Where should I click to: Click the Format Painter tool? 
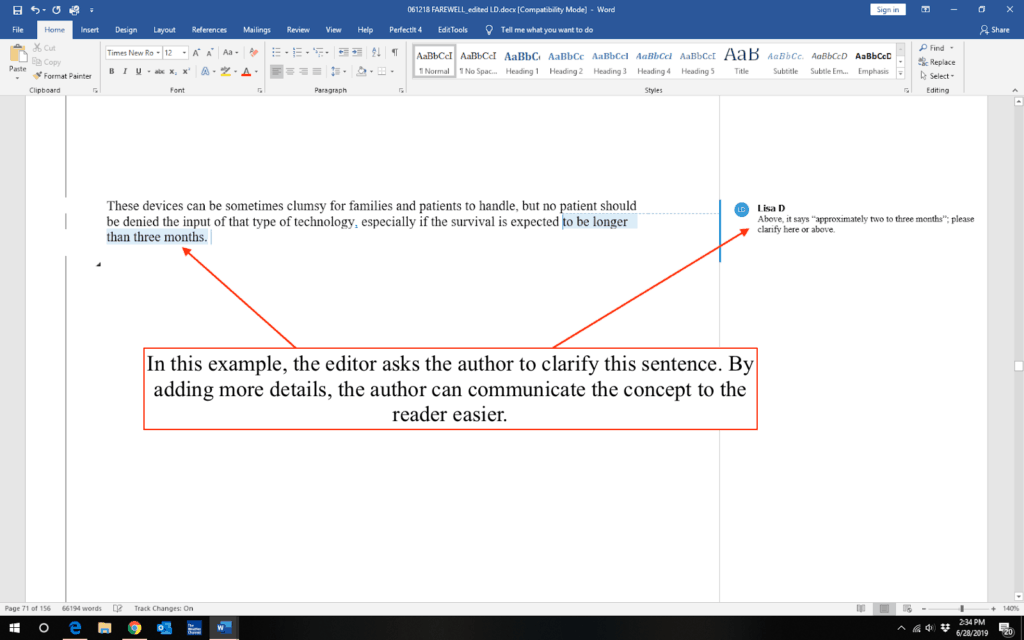pos(63,76)
